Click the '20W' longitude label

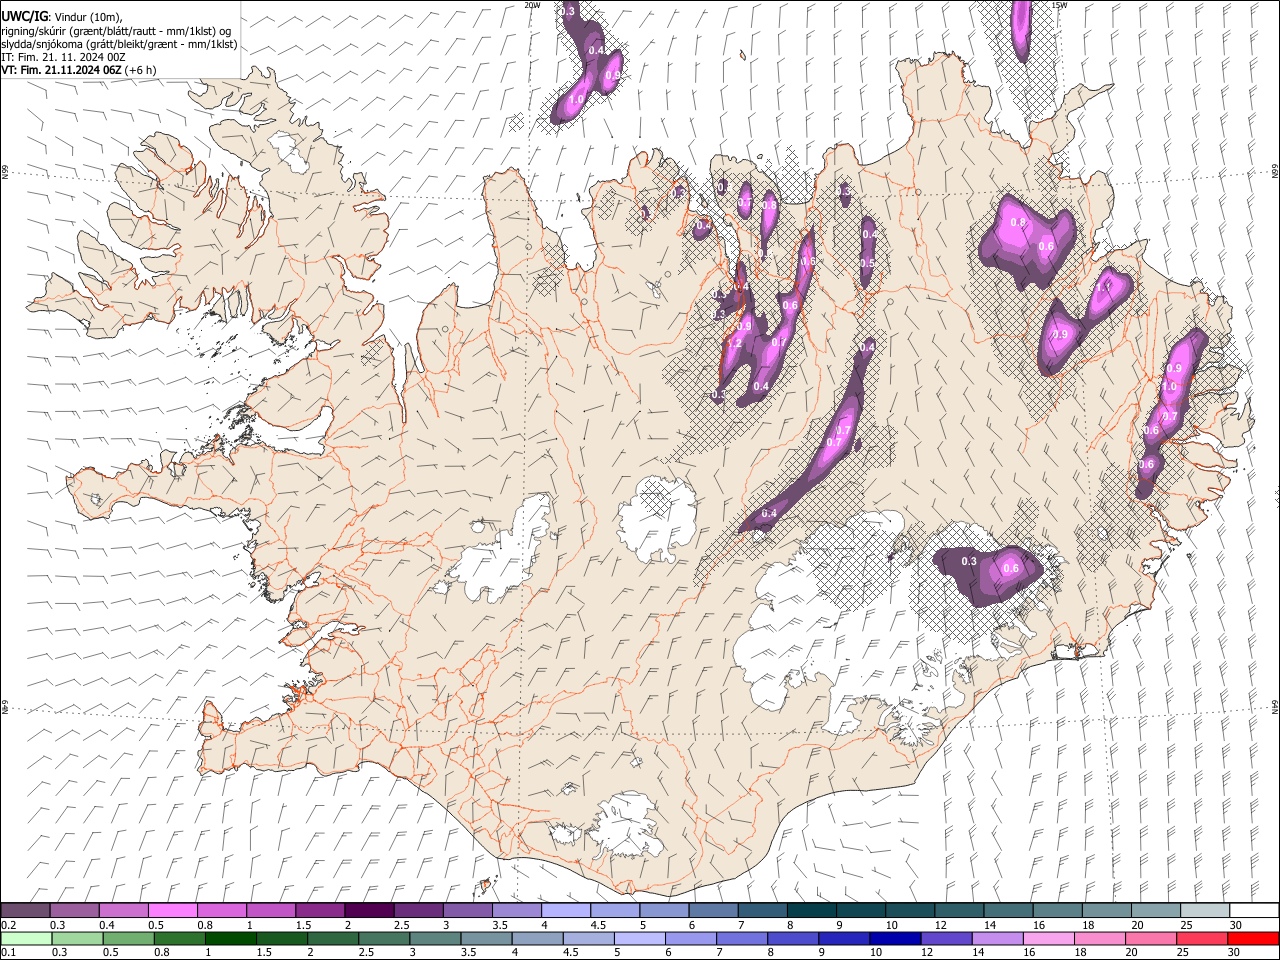pyautogui.click(x=533, y=5)
